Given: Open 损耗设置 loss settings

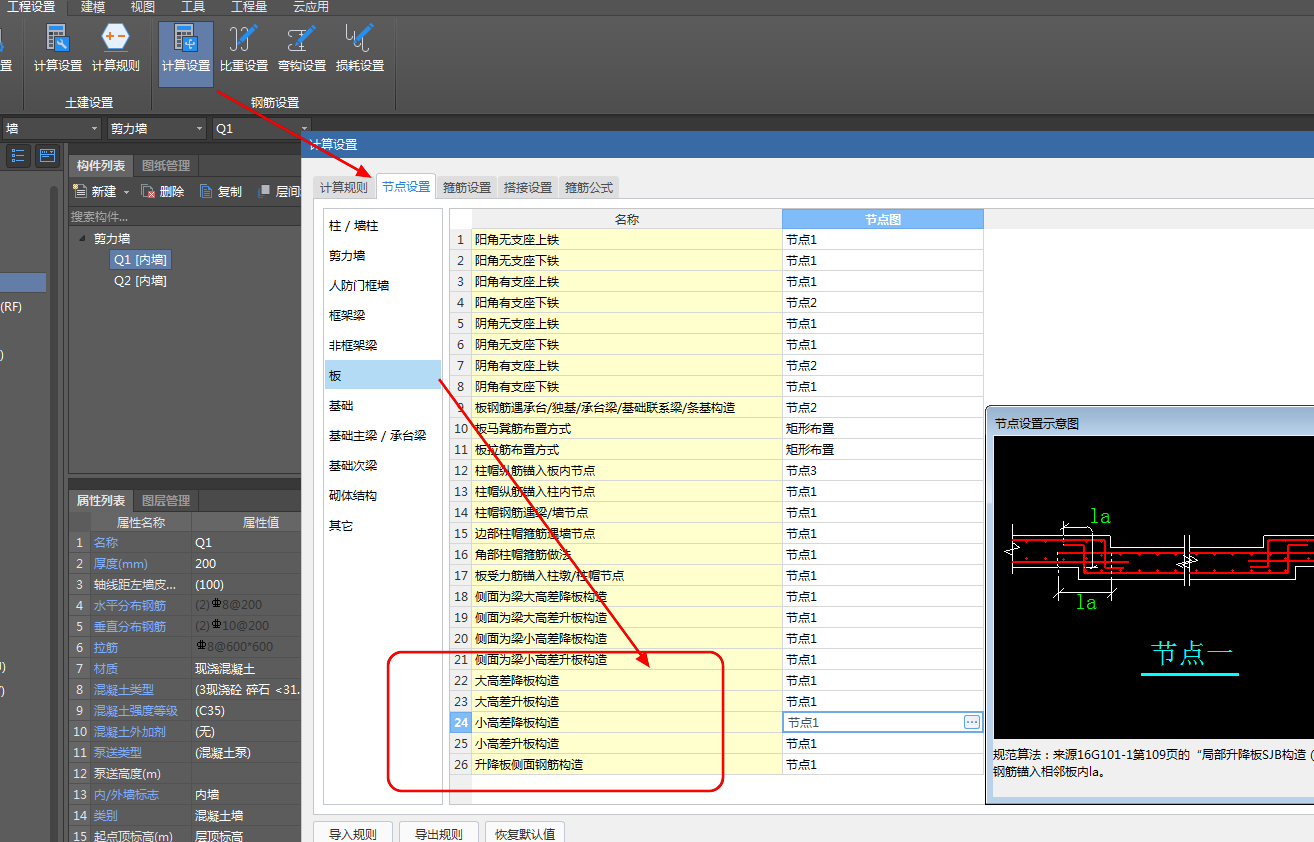Looking at the screenshot, I should pyautogui.click(x=360, y=49).
